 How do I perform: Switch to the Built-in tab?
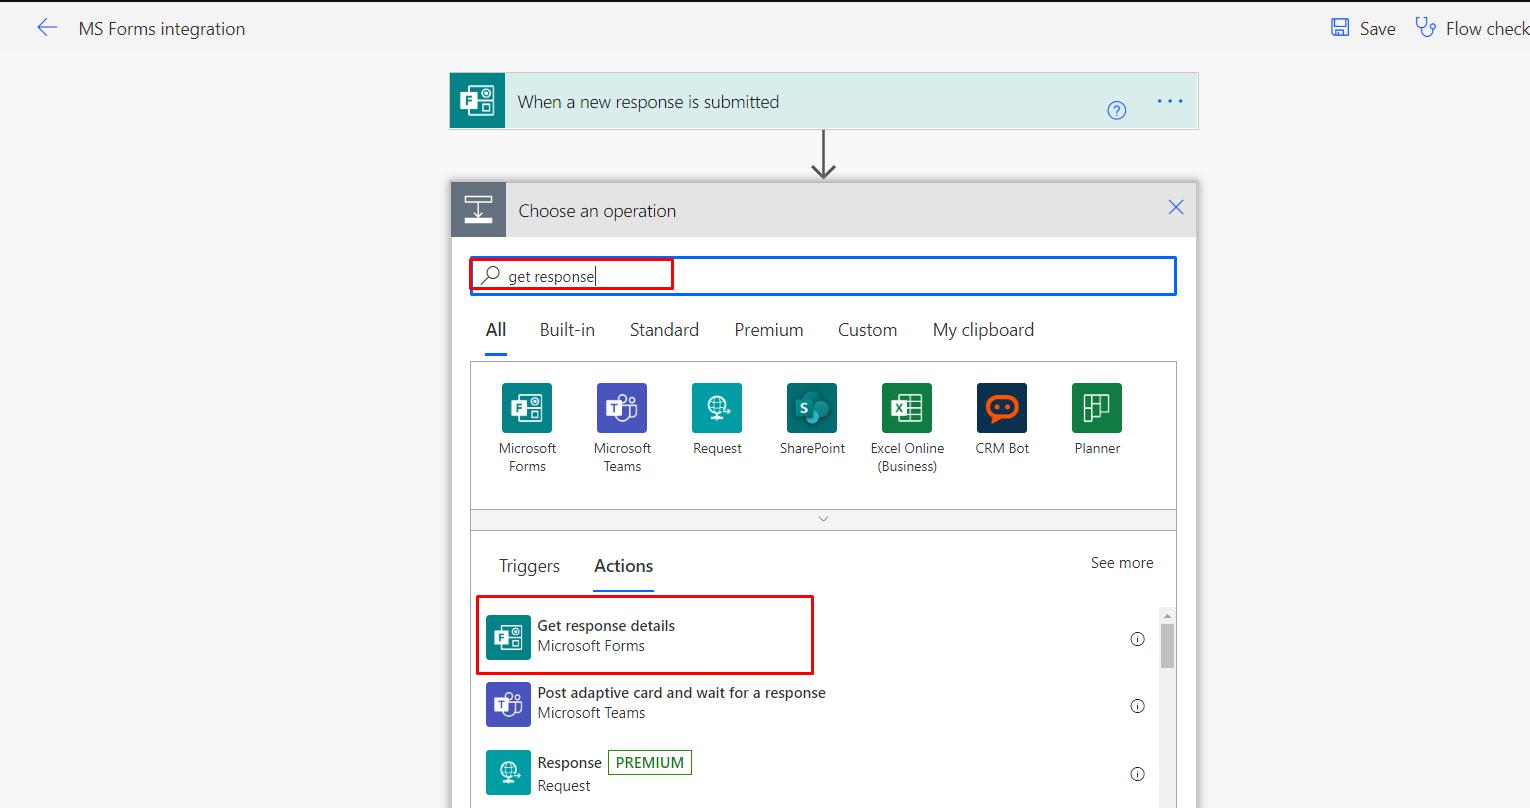click(567, 330)
